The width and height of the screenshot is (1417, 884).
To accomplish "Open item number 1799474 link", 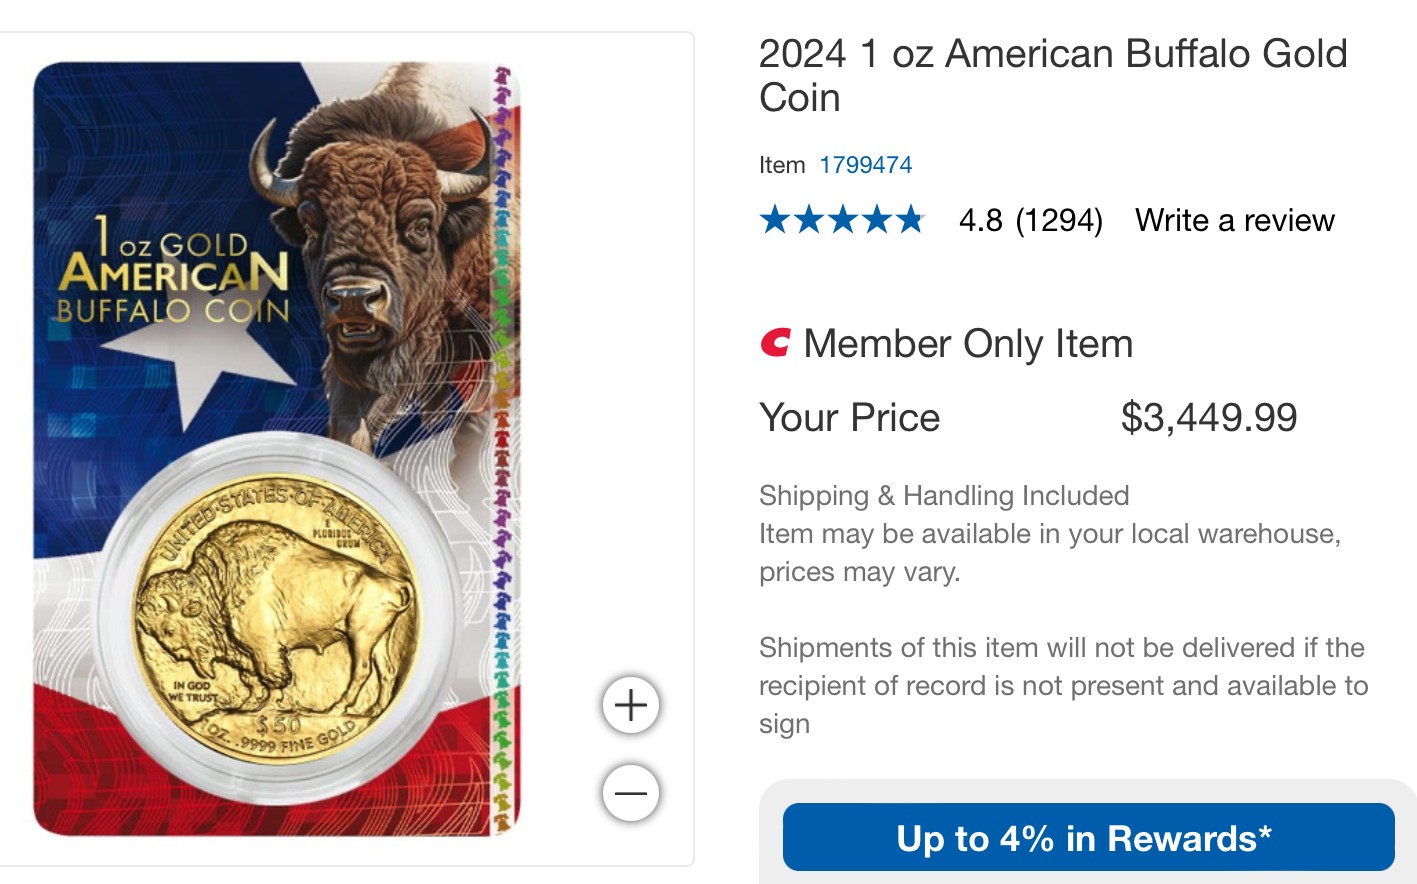I will point(865,165).
